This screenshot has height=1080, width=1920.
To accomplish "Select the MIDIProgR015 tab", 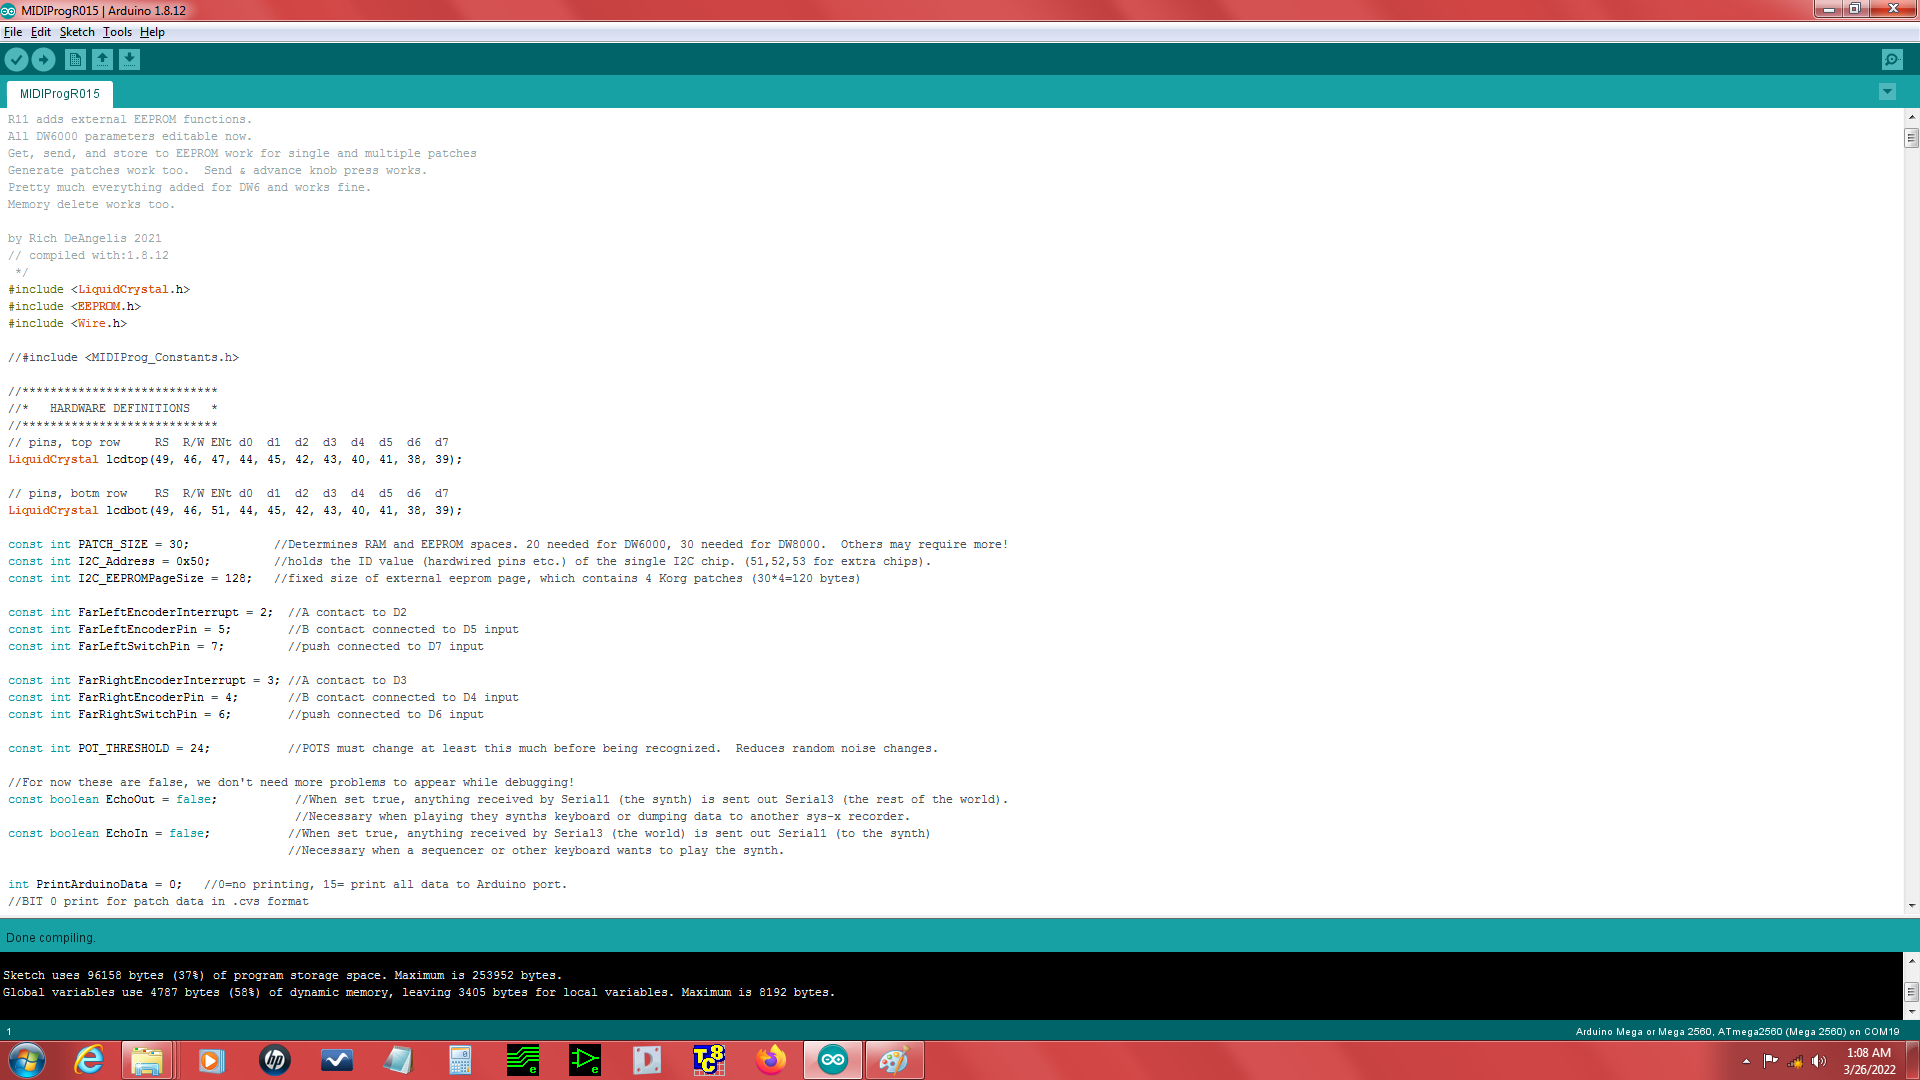I will click(59, 93).
